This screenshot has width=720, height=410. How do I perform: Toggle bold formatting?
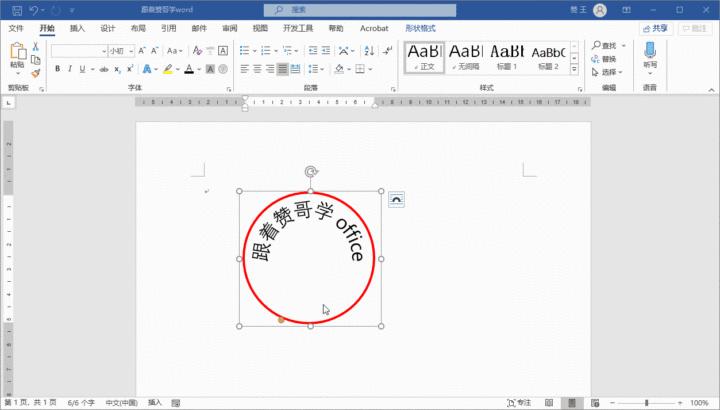[x=57, y=69]
